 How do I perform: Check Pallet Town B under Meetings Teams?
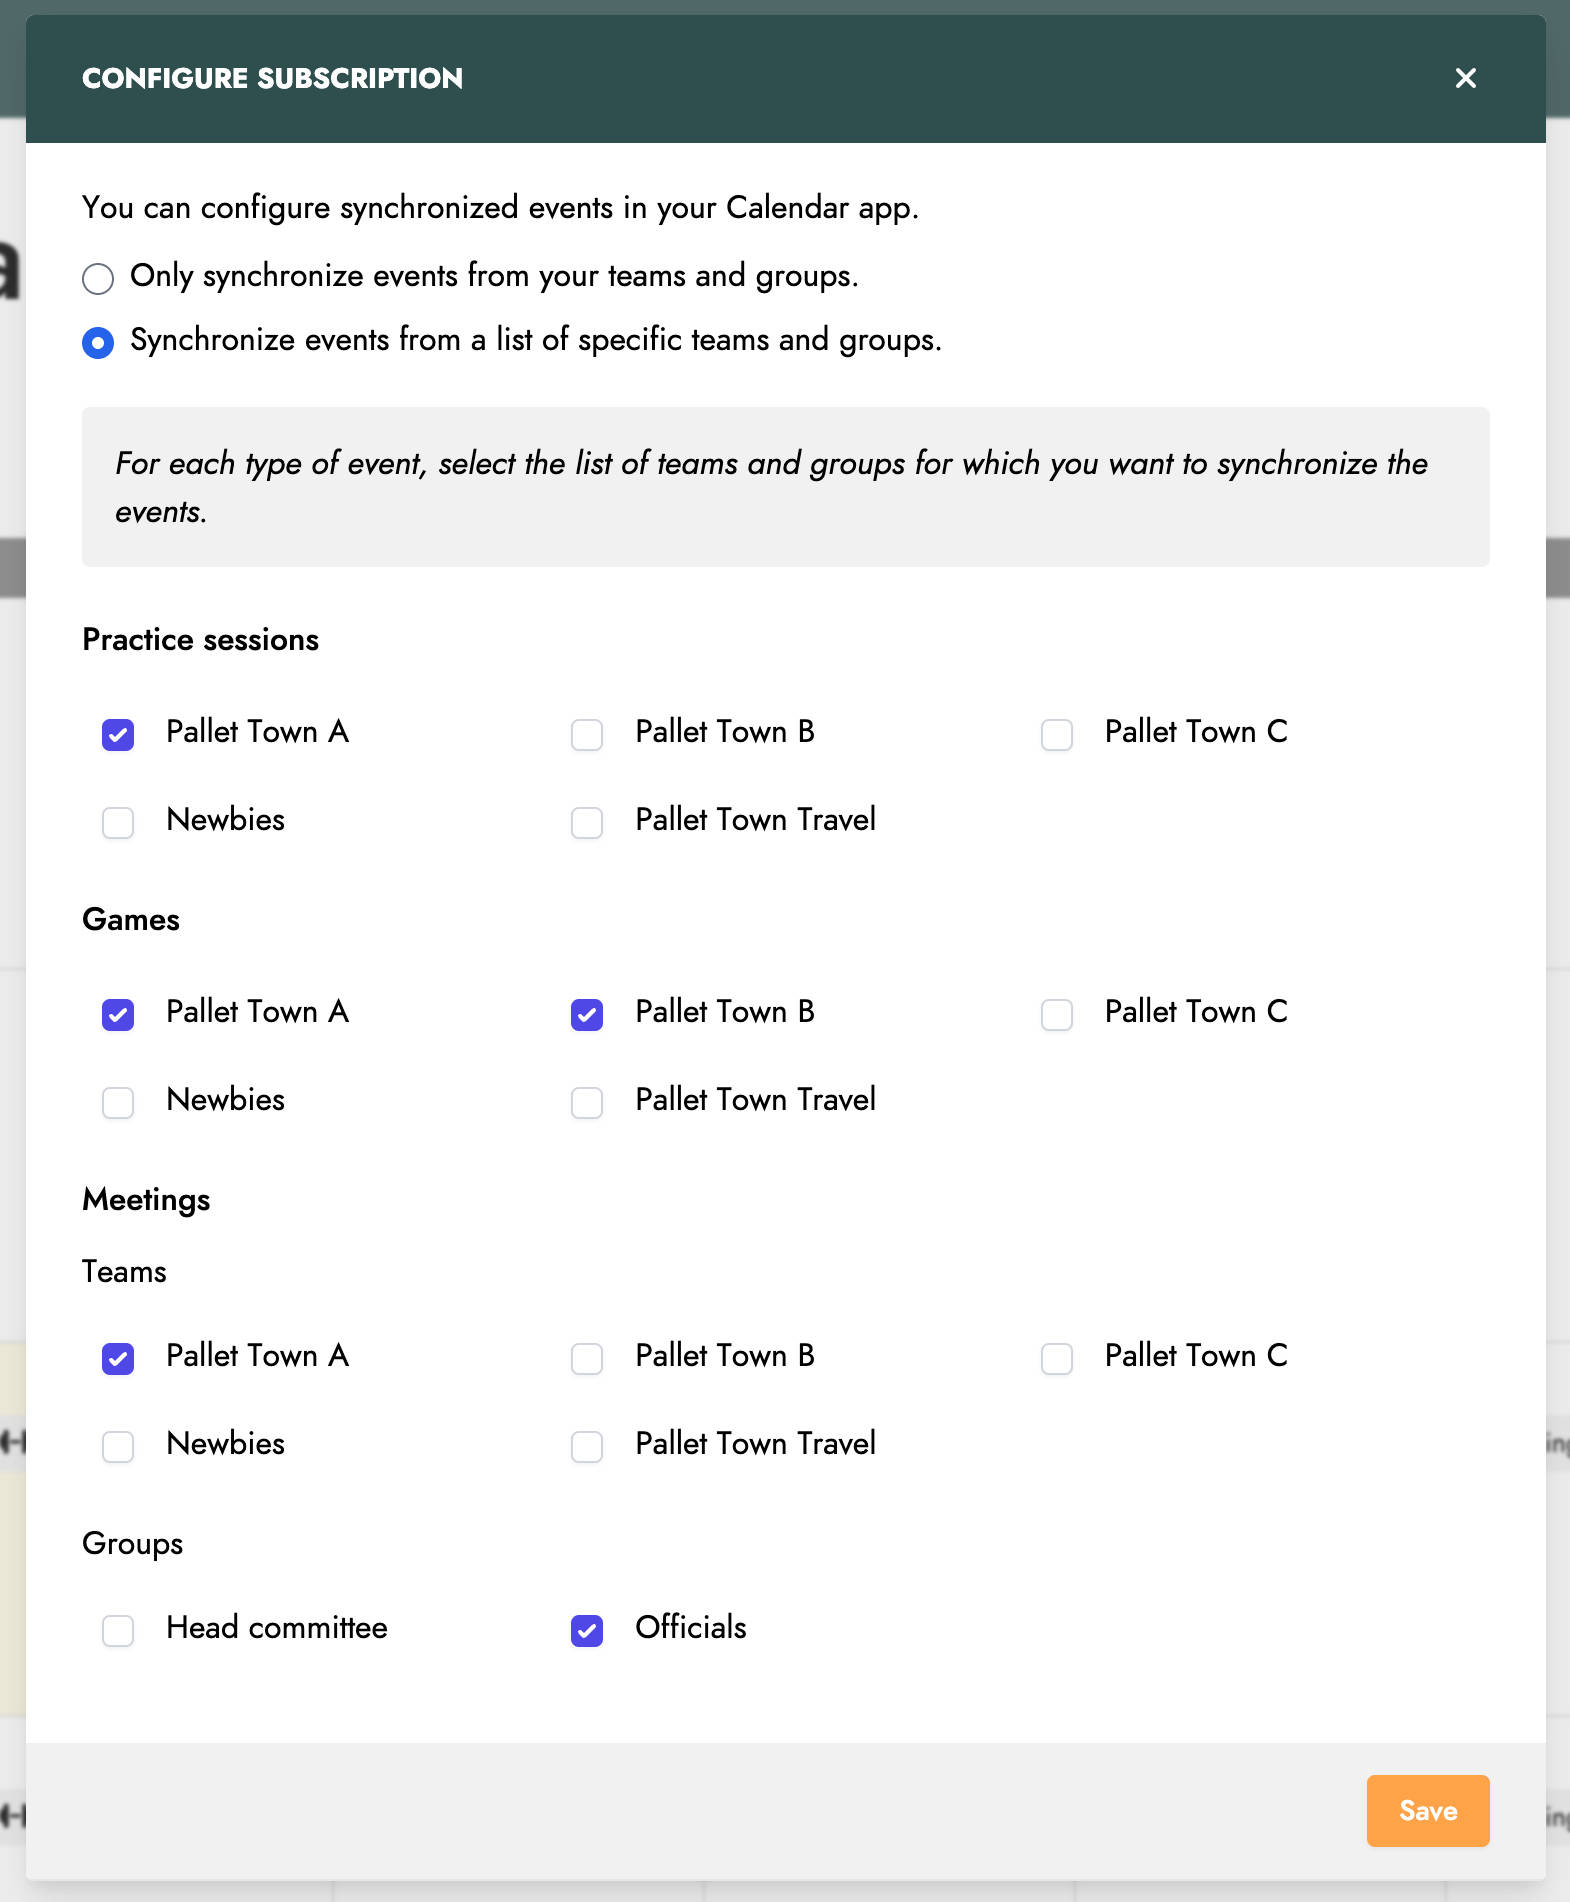point(587,1359)
